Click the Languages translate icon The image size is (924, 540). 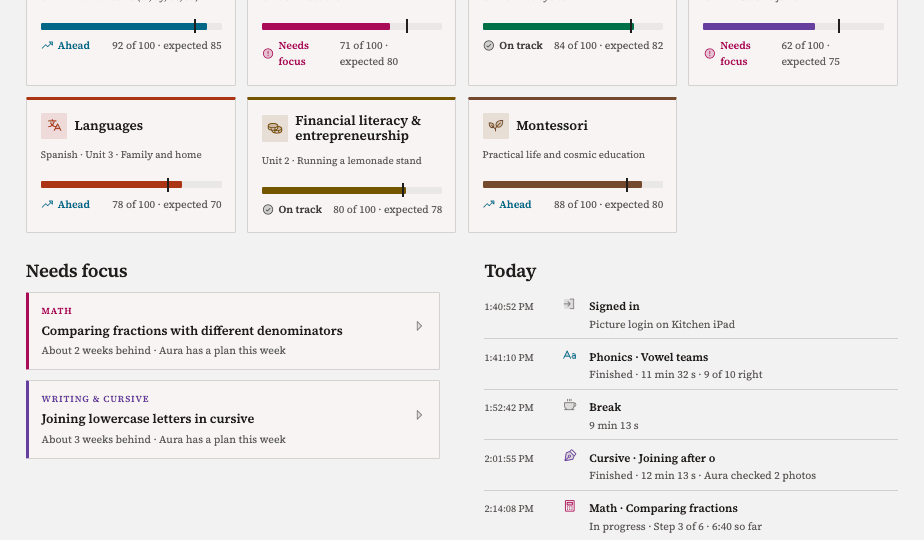54,126
